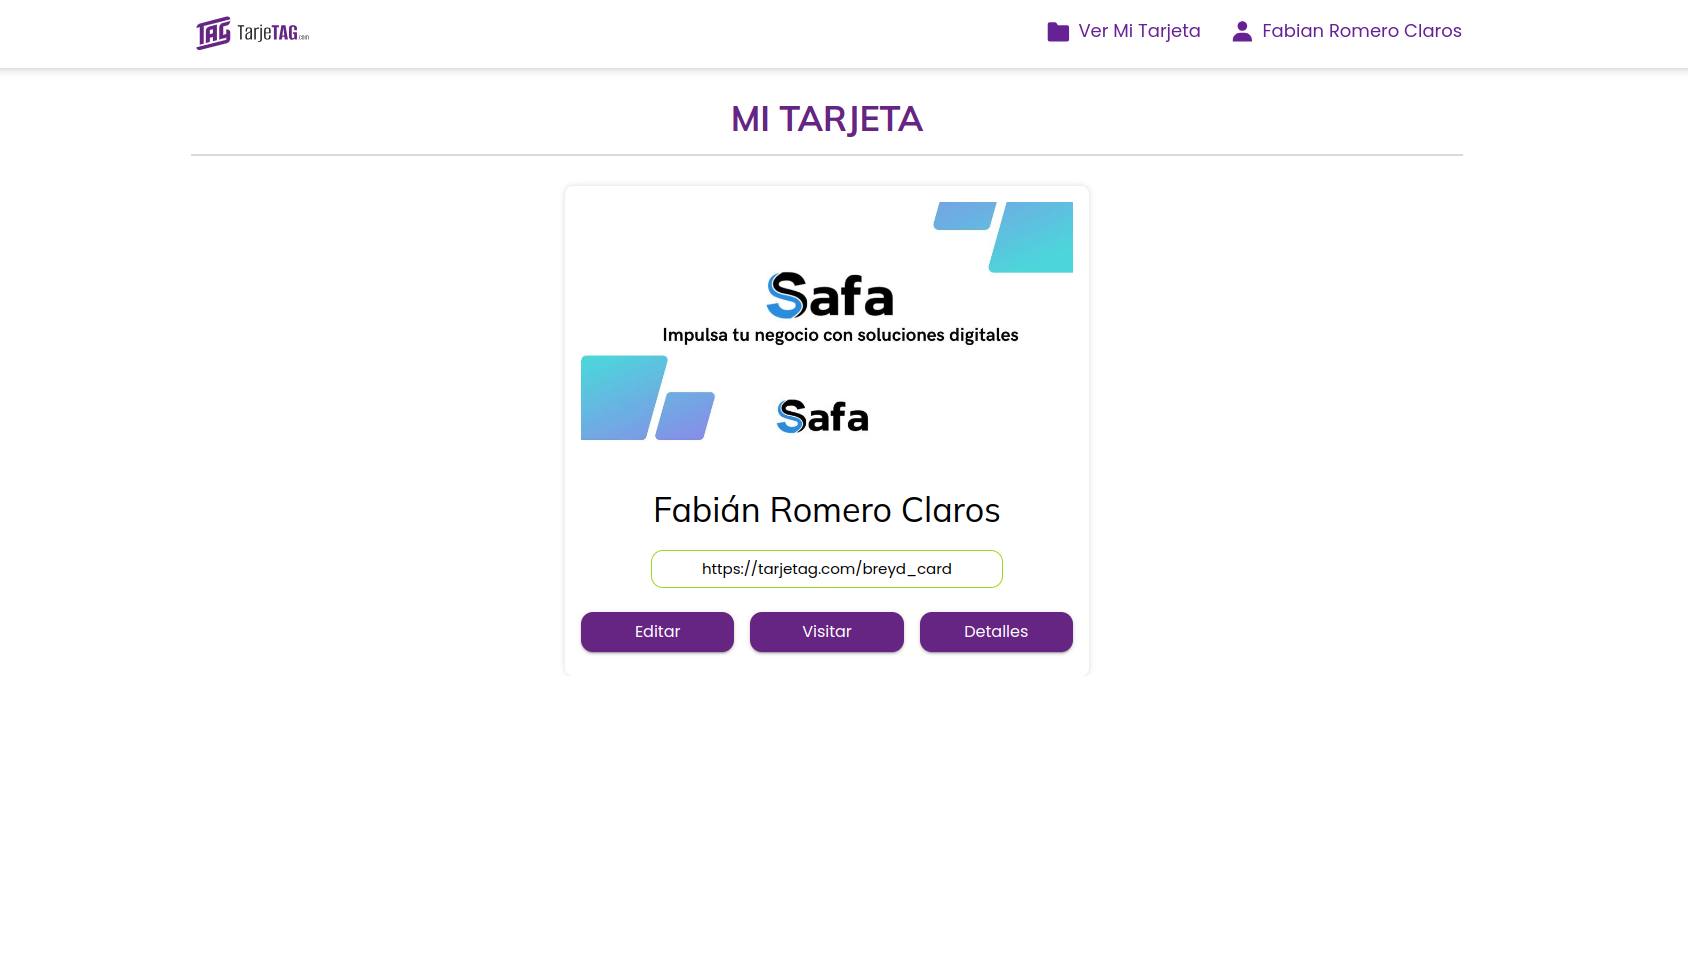Open the Ver Mi Tarjeta menu item

(x=1138, y=31)
